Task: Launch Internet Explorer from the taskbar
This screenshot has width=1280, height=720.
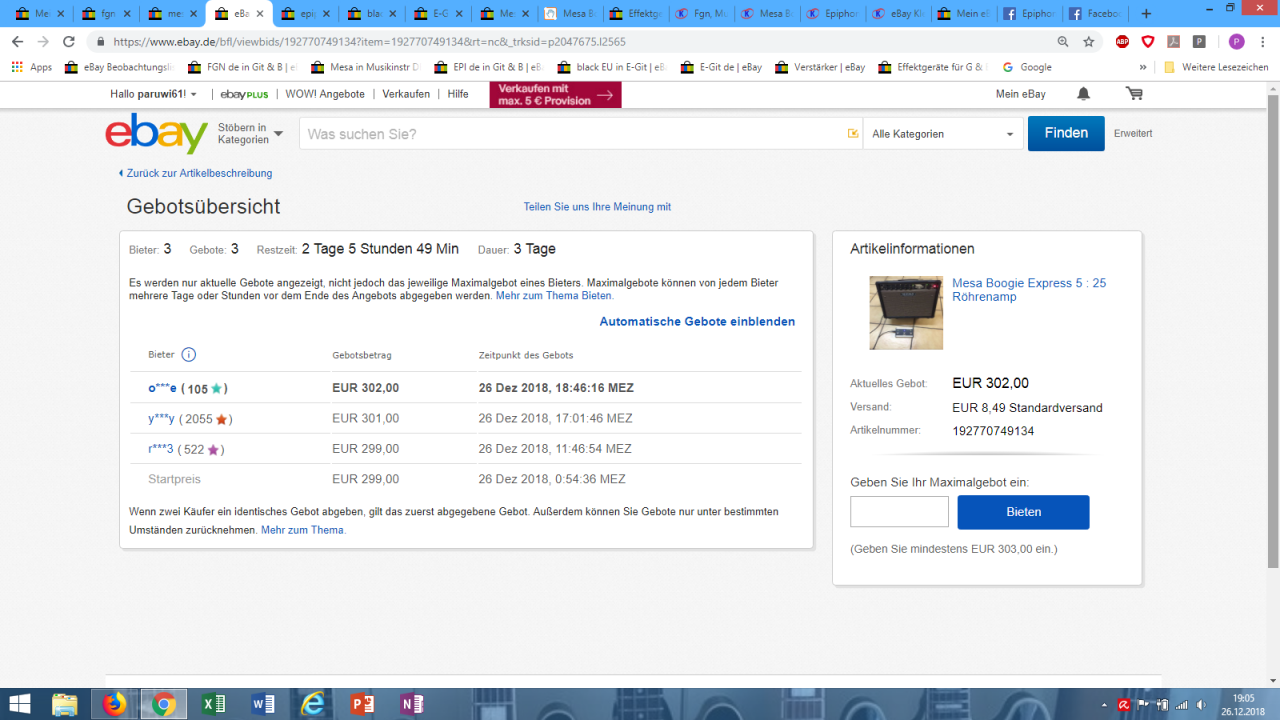Action: (x=313, y=704)
